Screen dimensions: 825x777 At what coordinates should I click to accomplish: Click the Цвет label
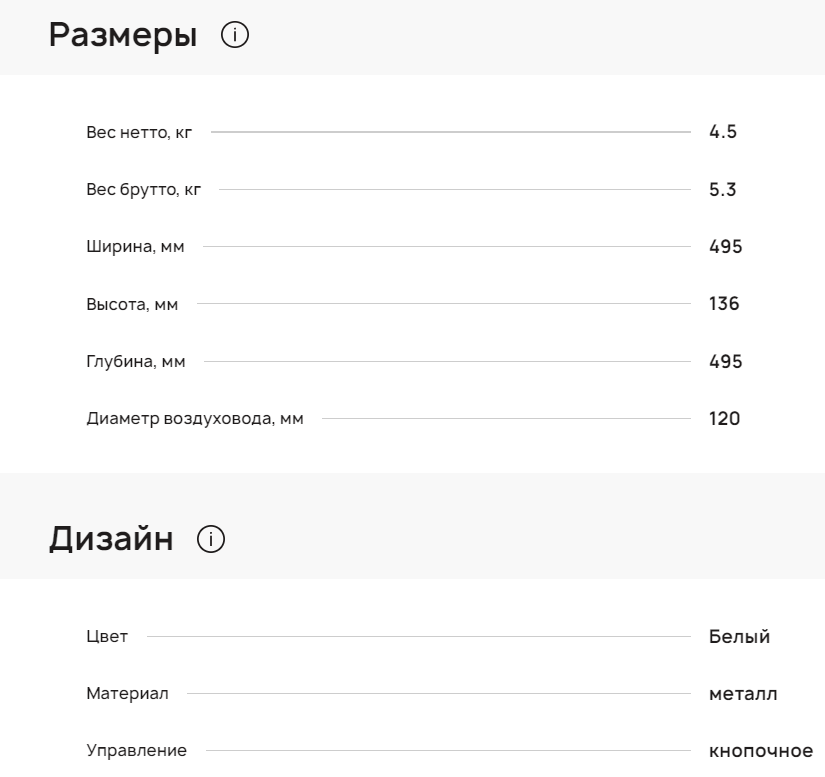click(x=107, y=637)
